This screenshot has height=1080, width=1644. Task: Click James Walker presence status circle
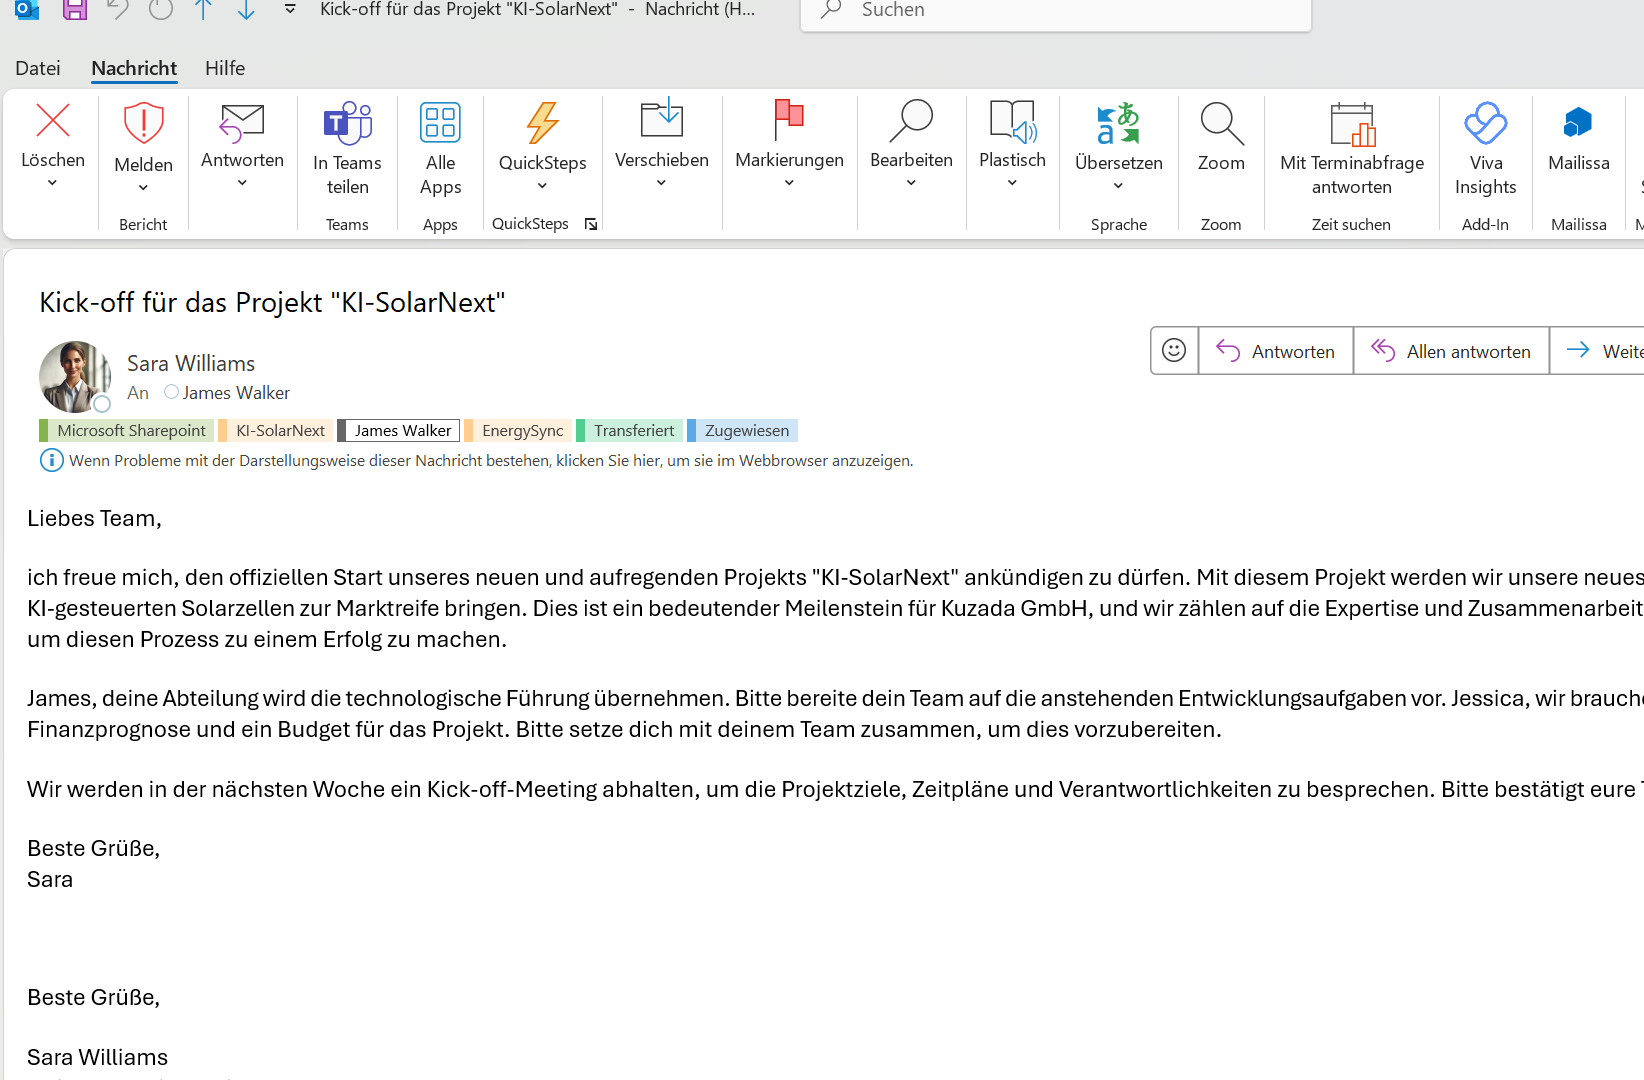pos(171,392)
